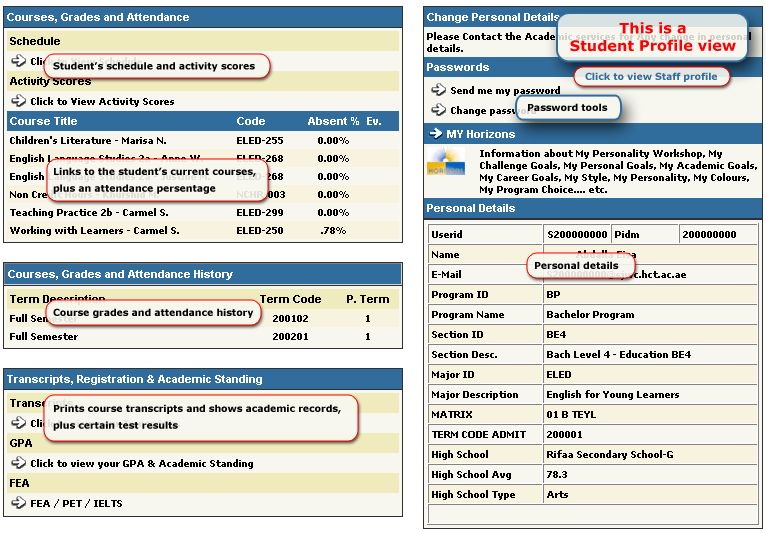The height and width of the screenshot is (533, 766).
Task: Click arrow icon next to Change password
Action: [438, 111]
